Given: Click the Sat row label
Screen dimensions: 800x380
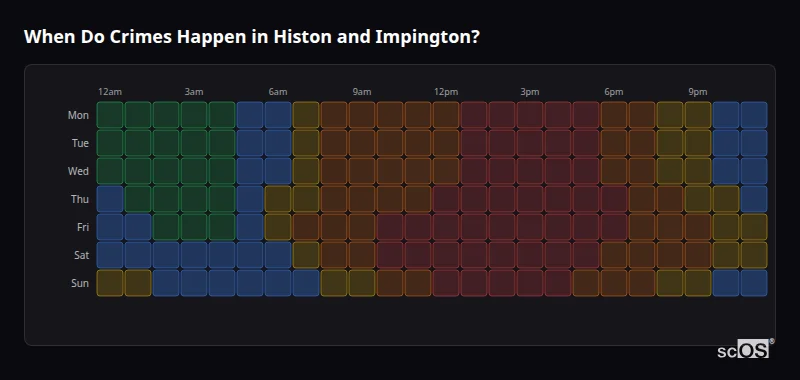Looking at the screenshot, I should tap(81, 255).
